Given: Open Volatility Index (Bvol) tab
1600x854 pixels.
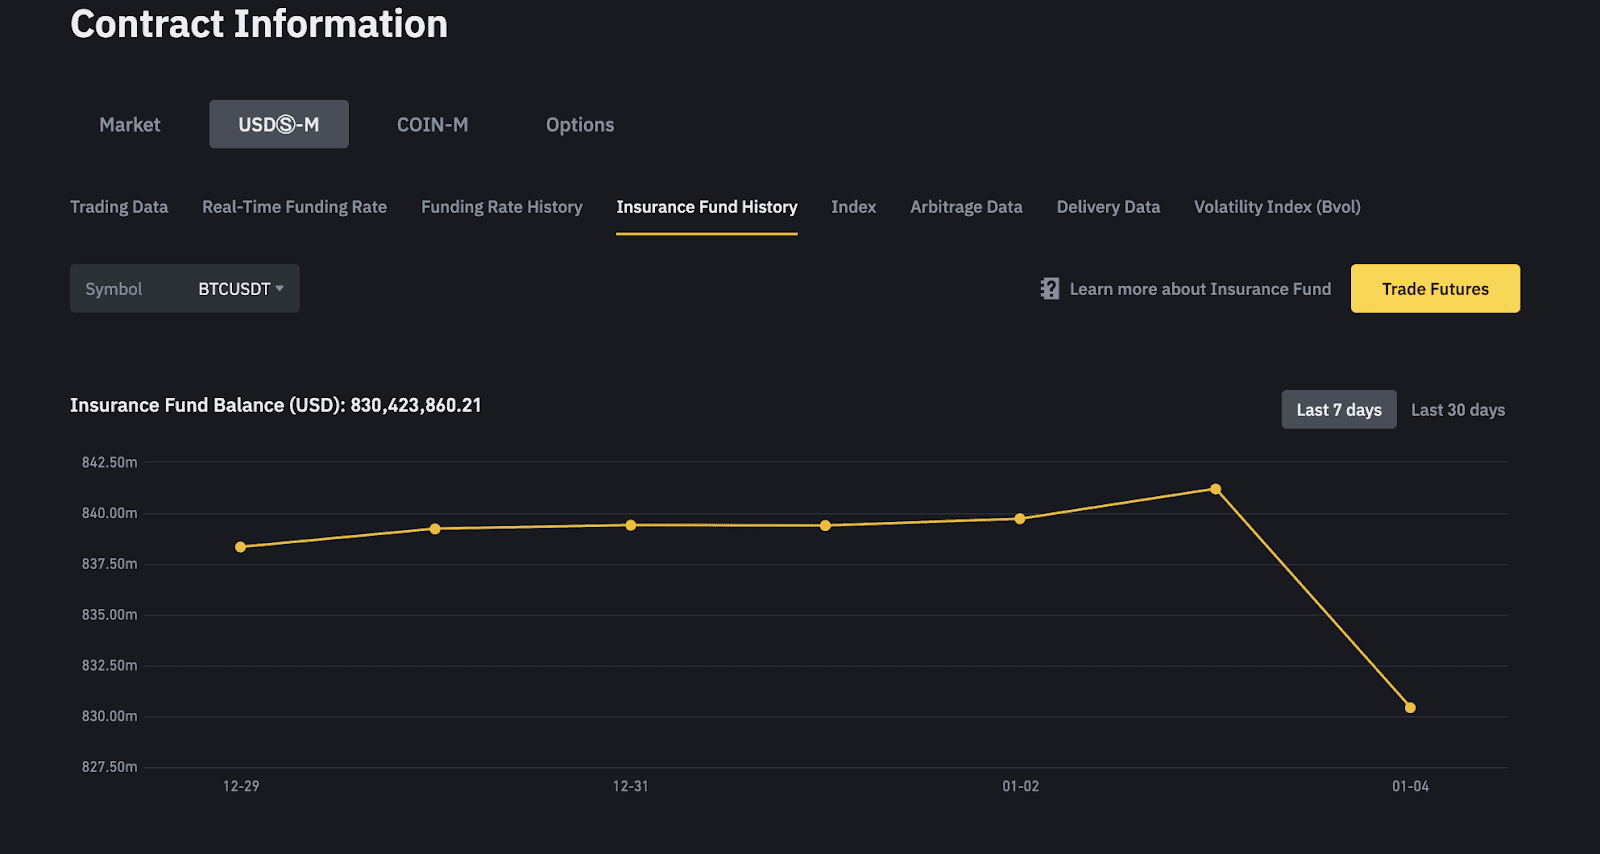Looking at the screenshot, I should 1277,207.
